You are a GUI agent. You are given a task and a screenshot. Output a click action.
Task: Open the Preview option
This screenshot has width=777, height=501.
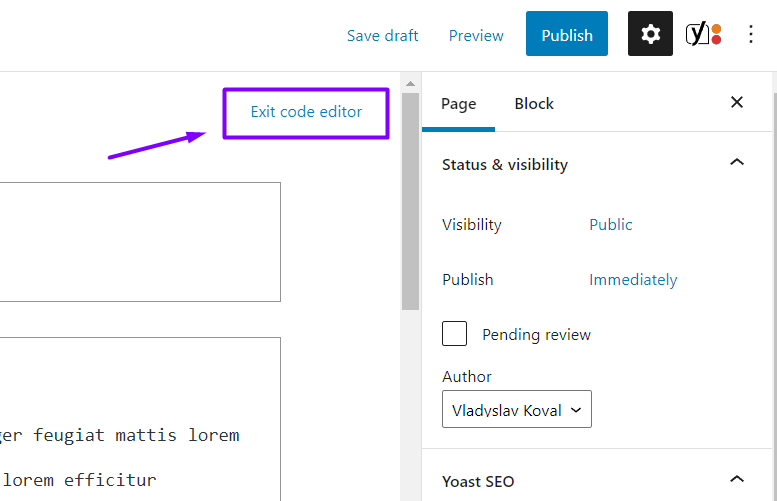click(476, 36)
